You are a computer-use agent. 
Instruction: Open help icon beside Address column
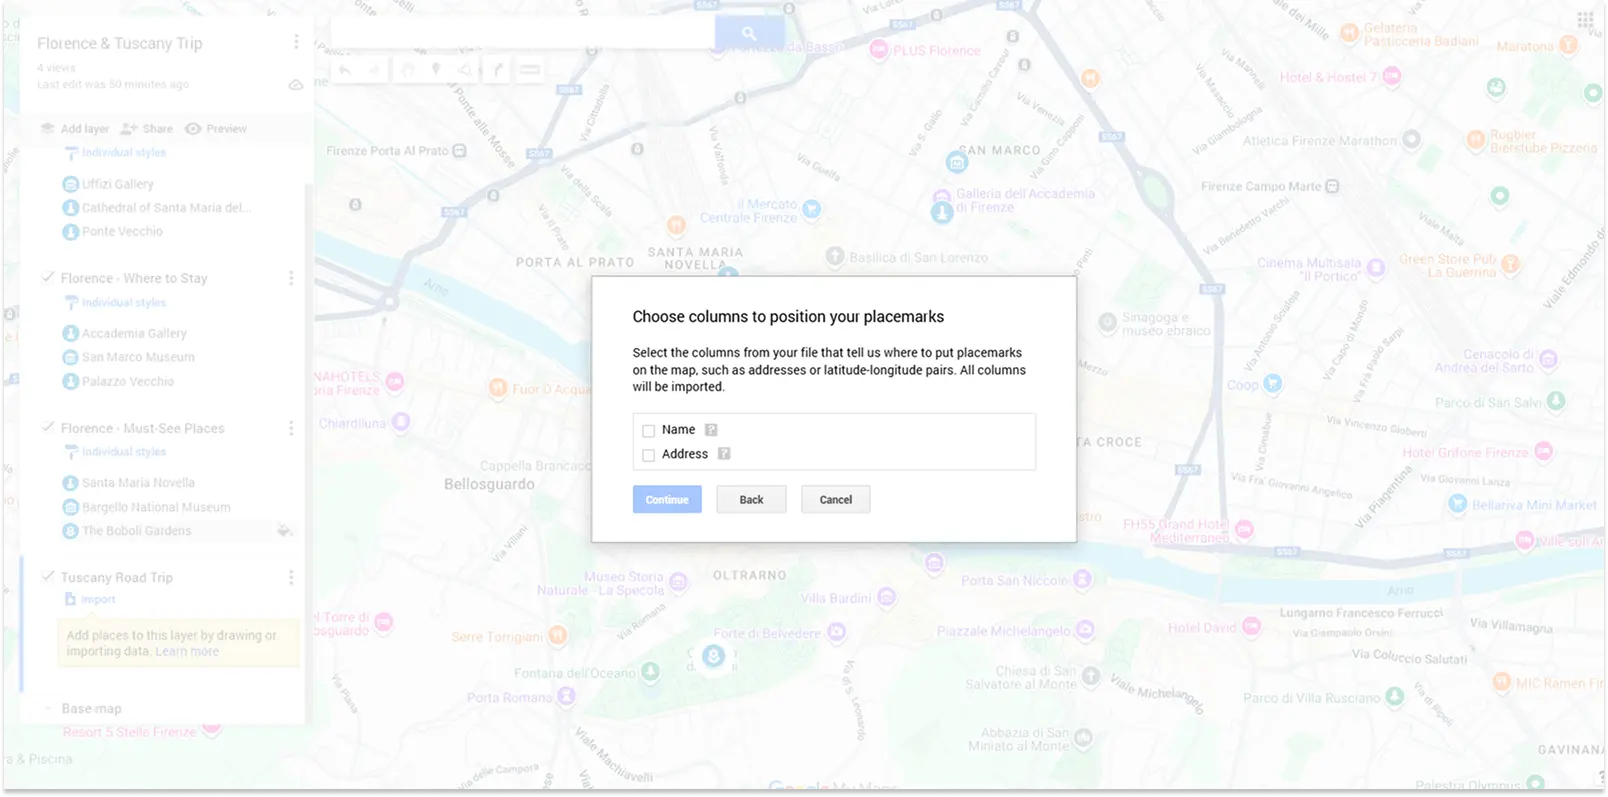[724, 454]
